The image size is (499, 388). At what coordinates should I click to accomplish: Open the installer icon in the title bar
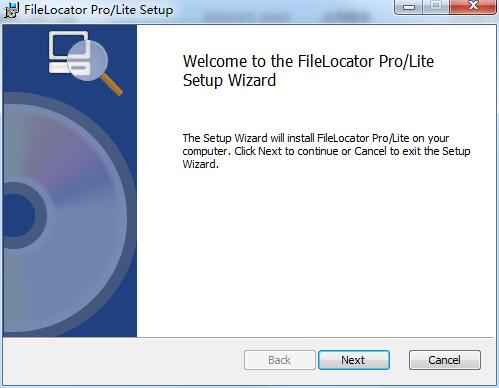pos(11,9)
